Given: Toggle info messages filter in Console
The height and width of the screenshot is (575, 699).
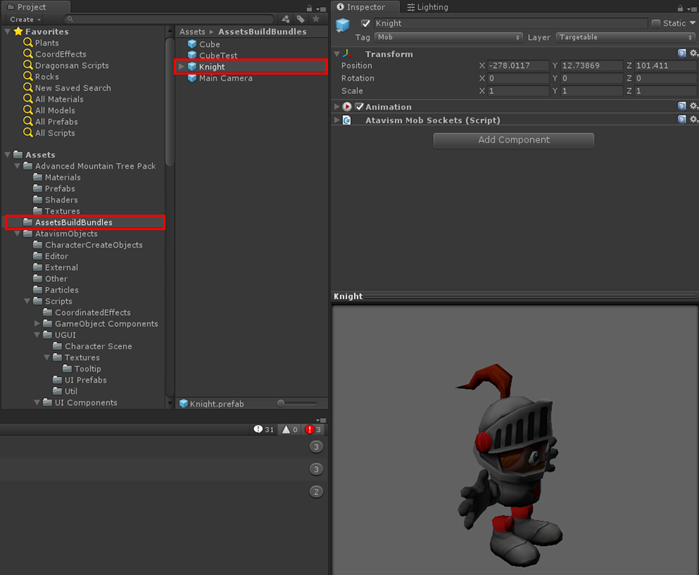Looking at the screenshot, I should click(264, 429).
